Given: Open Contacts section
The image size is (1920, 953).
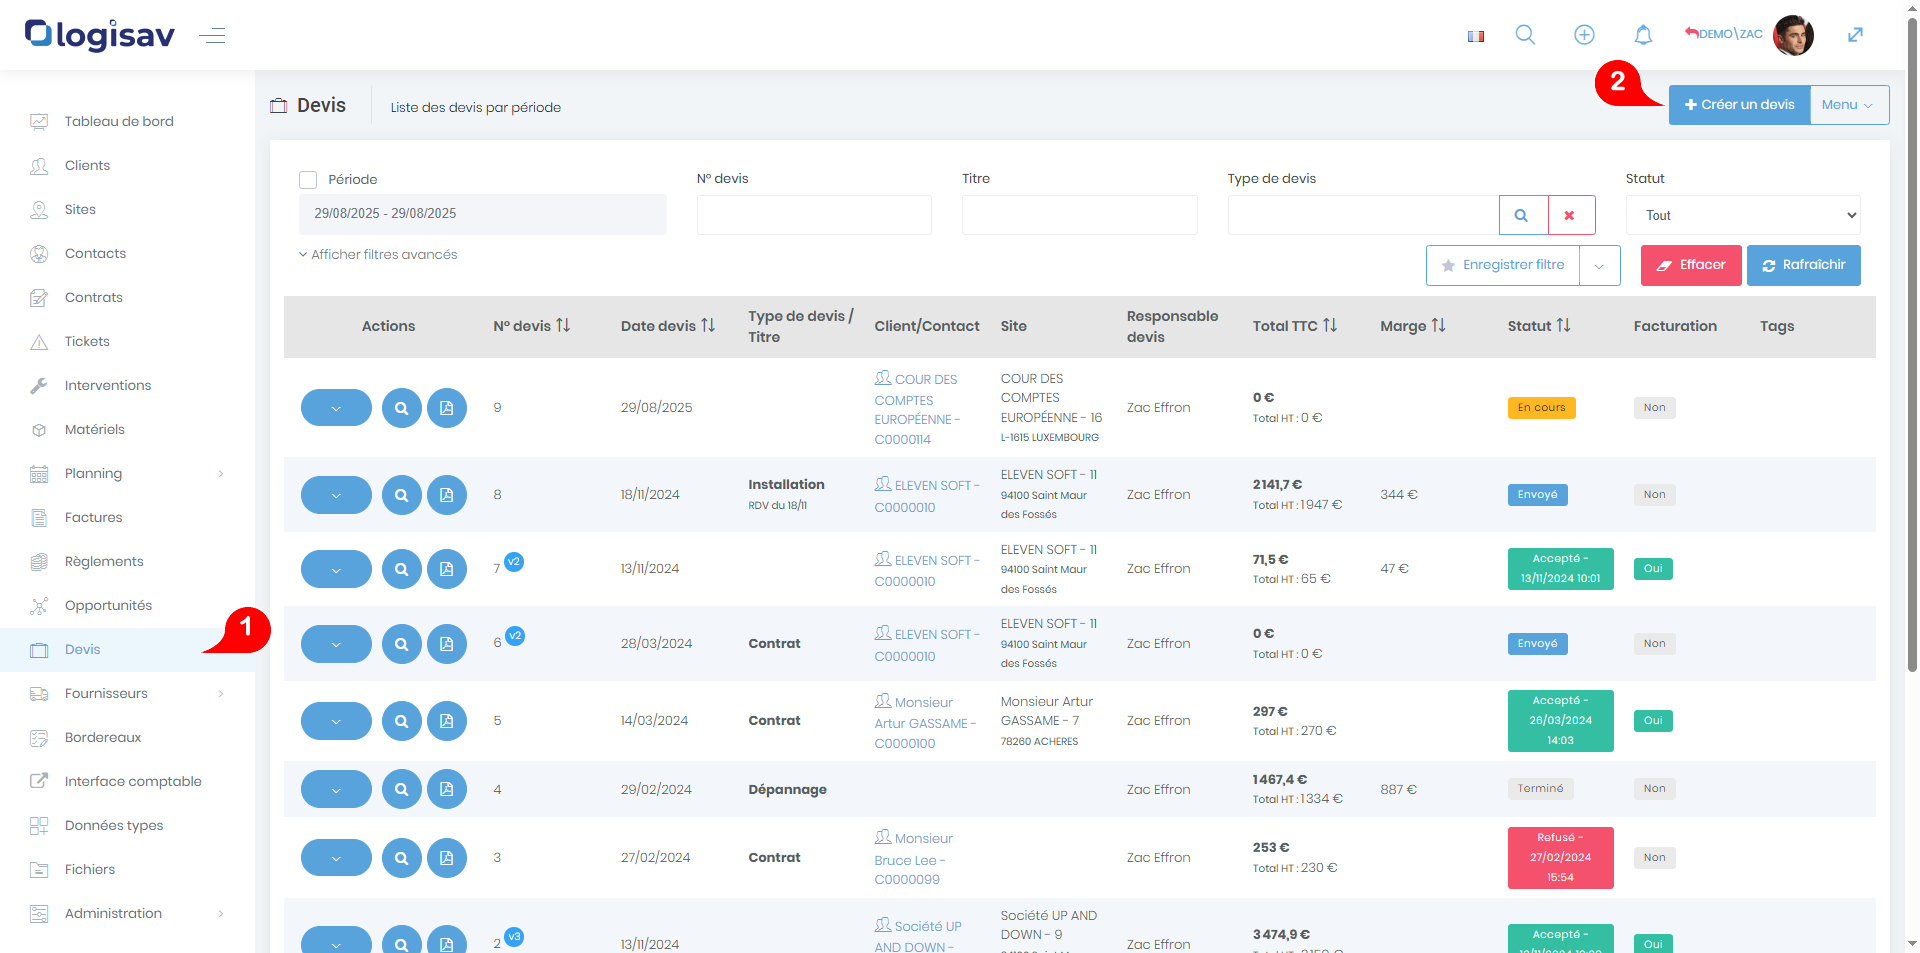Looking at the screenshot, I should pyautogui.click(x=95, y=253).
